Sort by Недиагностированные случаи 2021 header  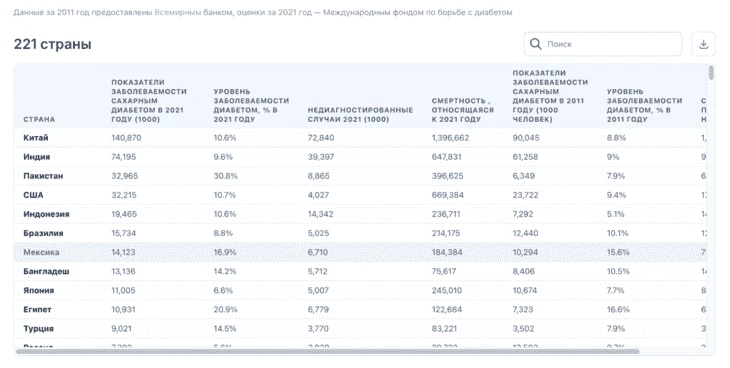tap(360, 115)
